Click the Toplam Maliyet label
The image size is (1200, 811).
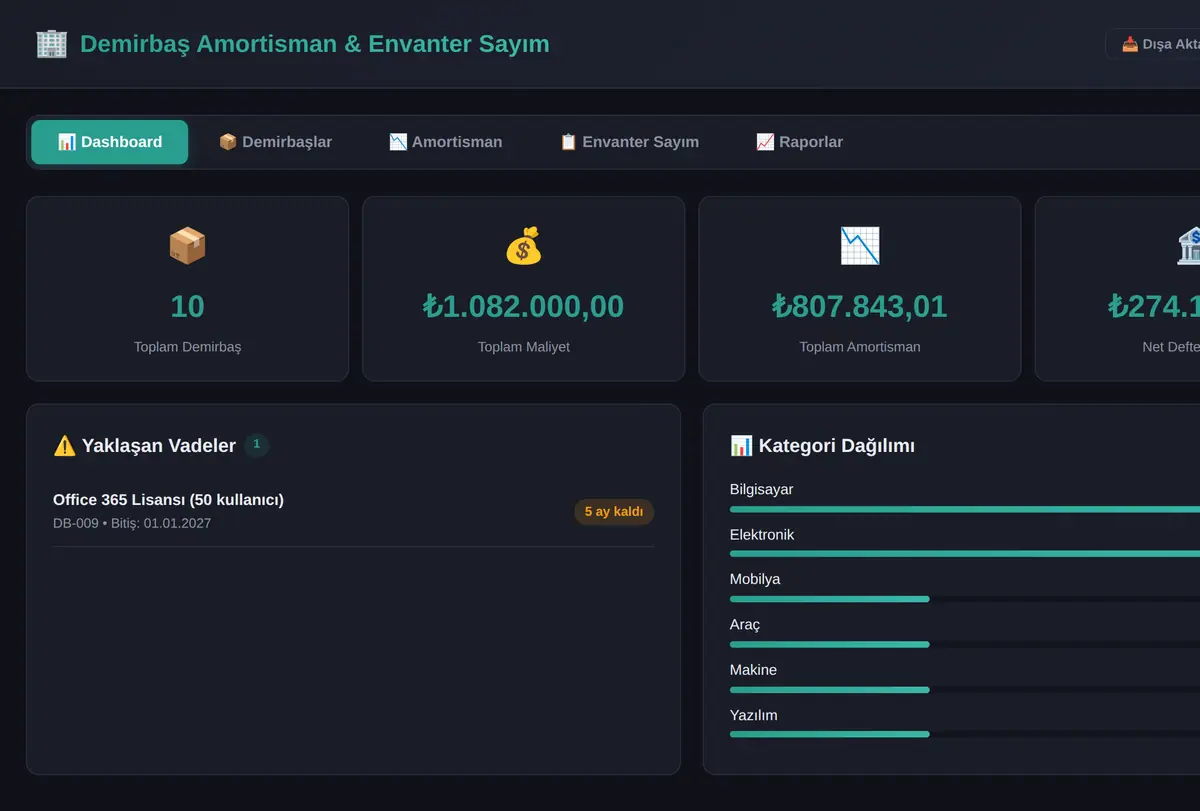tap(523, 347)
